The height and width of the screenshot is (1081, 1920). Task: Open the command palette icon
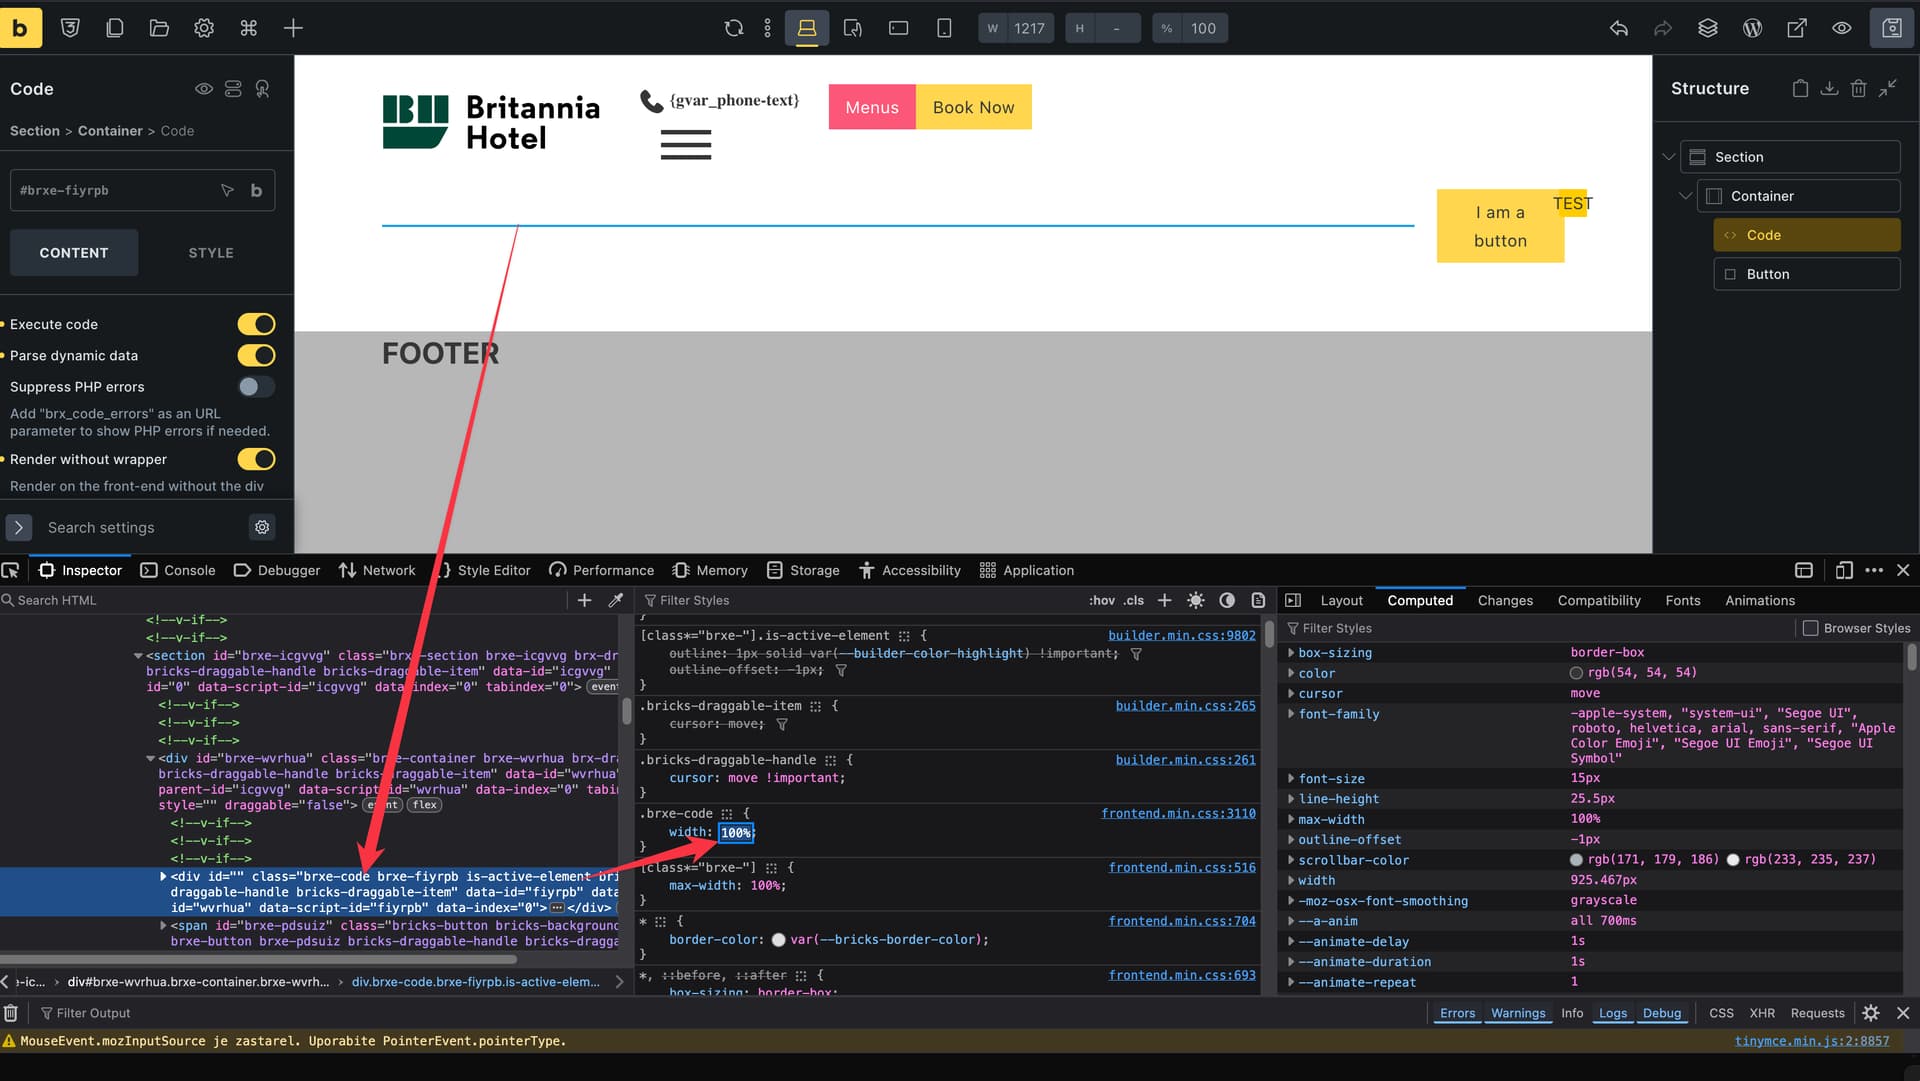249,28
